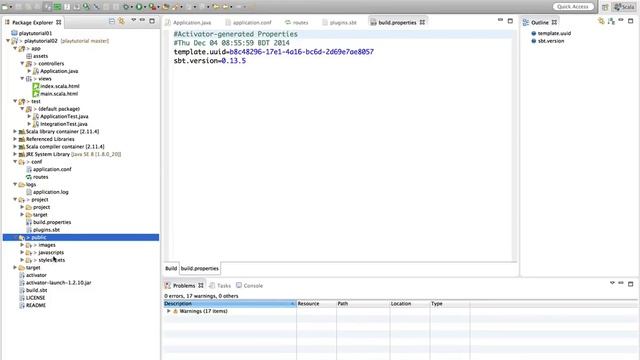The image size is (640, 360).
Task: Collapse All in Package Explorer toolbar
Action: pyautogui.click(x=112, y=21)
